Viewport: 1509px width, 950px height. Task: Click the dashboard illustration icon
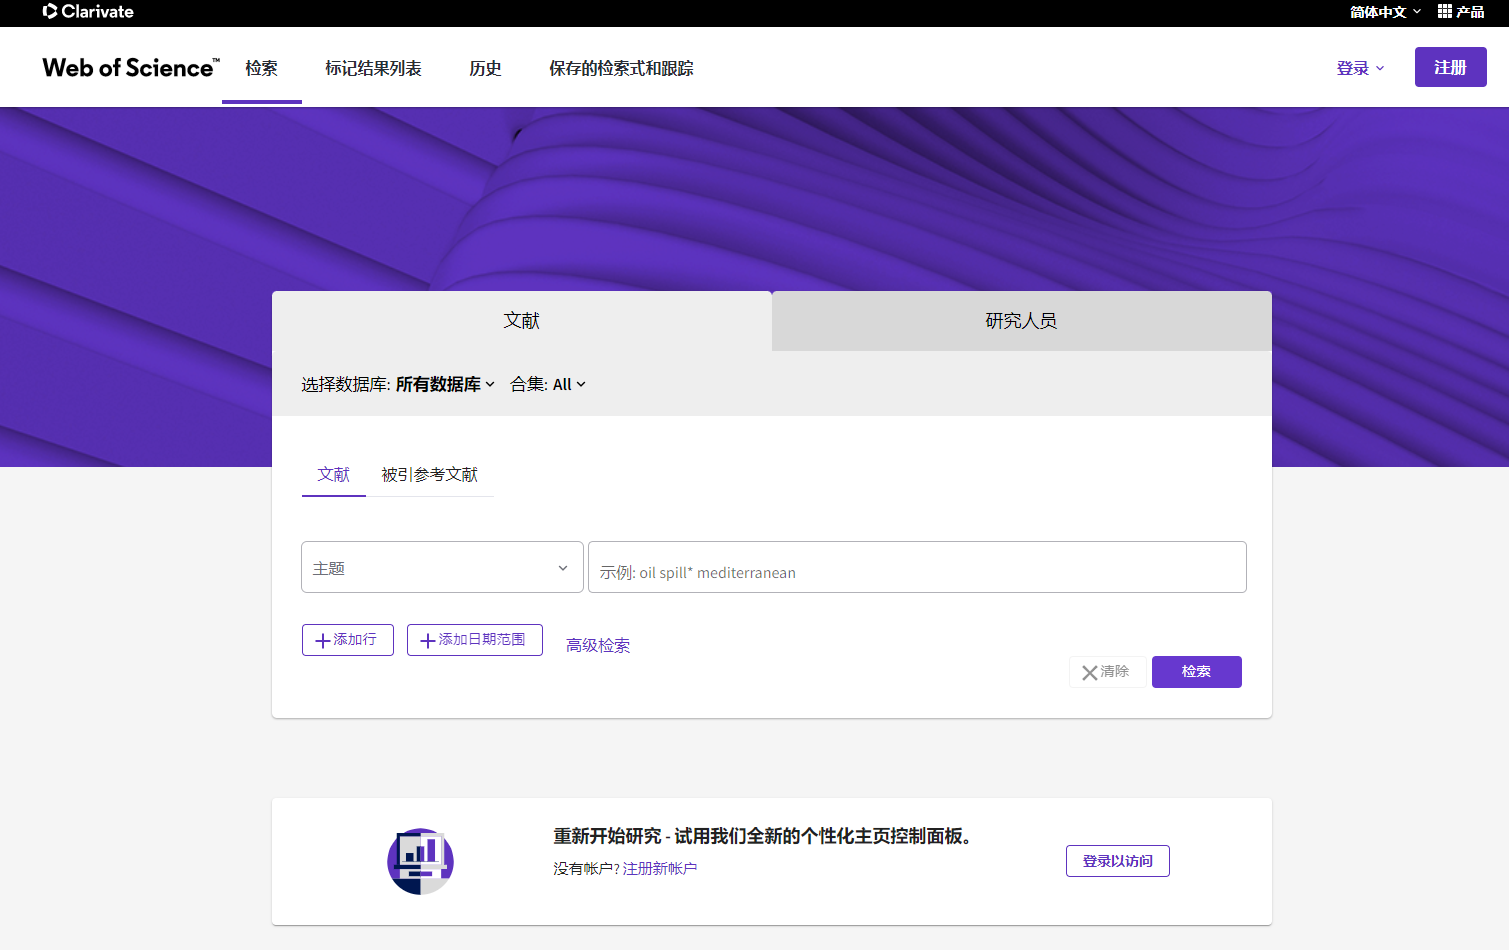pyautogui.click(x=420, y=861)
